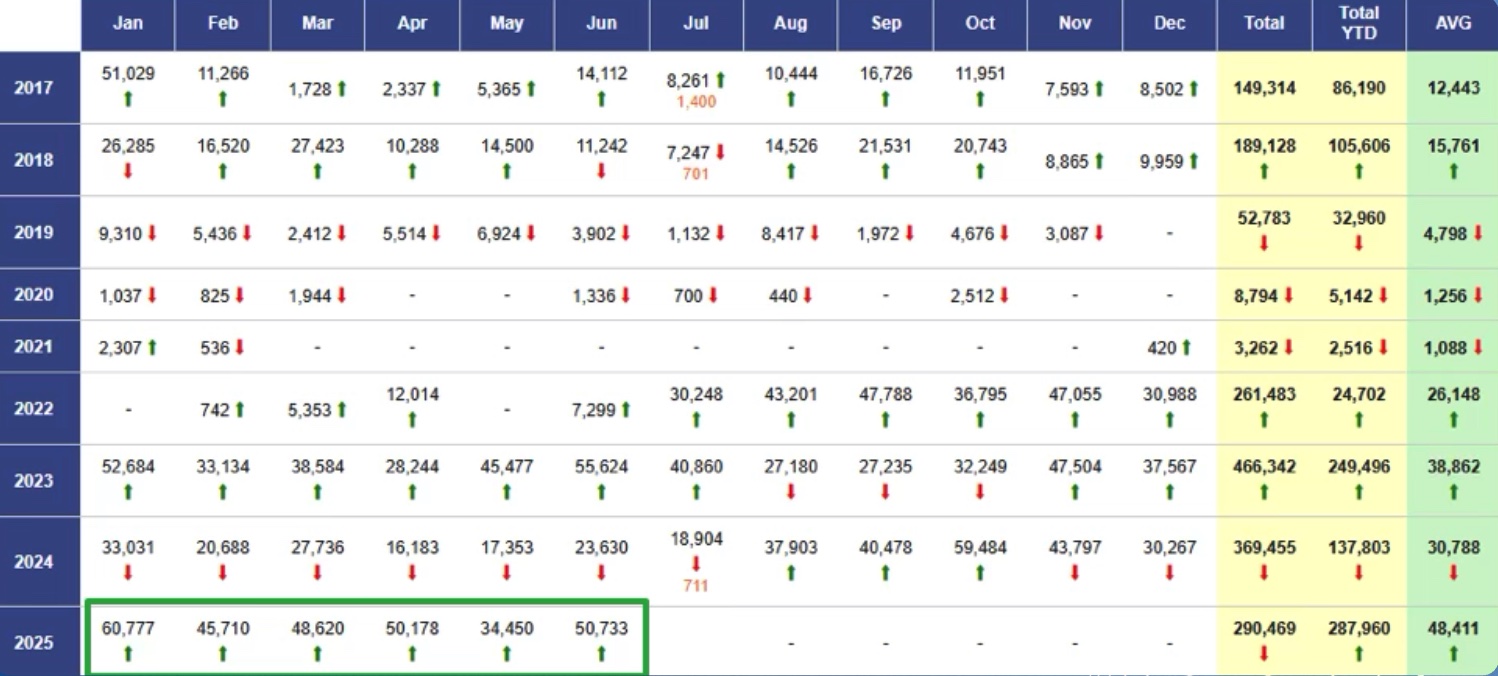1498x676 pixels.
Task: Click the red down arrow beside 9,310
Action: [153, 234]
